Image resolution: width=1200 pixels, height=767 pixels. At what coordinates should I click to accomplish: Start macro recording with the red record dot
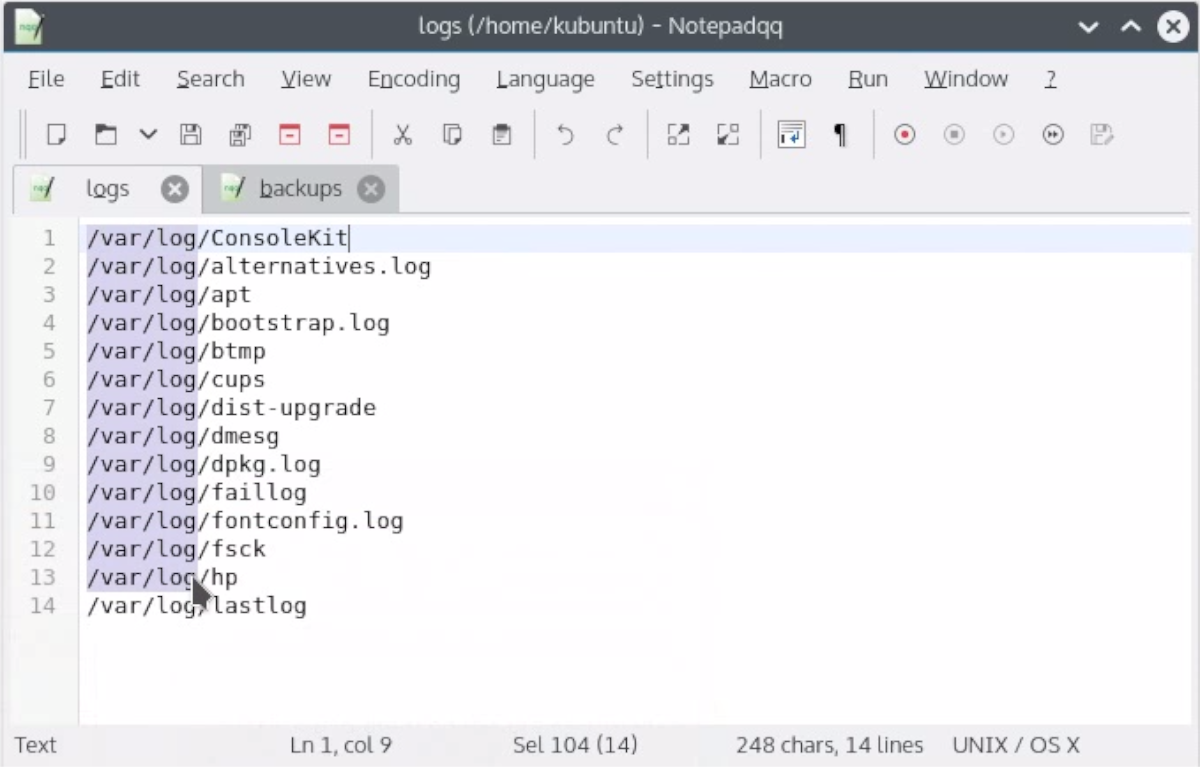tap(903, 134)
